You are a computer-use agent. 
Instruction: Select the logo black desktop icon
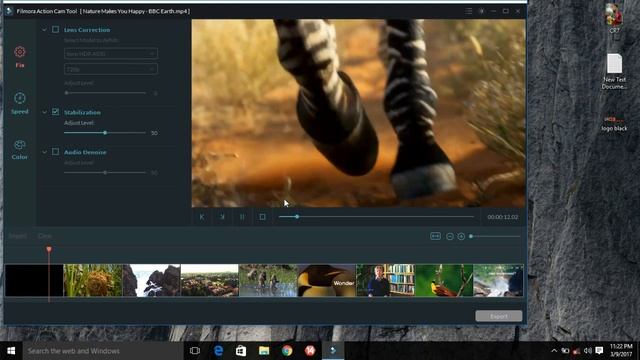tap(614, 123)
